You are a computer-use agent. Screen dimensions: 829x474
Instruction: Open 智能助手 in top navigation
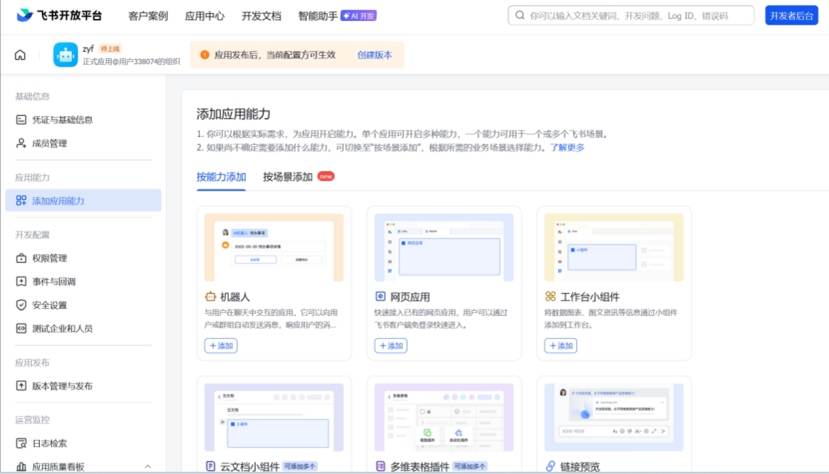click(318, 16)
